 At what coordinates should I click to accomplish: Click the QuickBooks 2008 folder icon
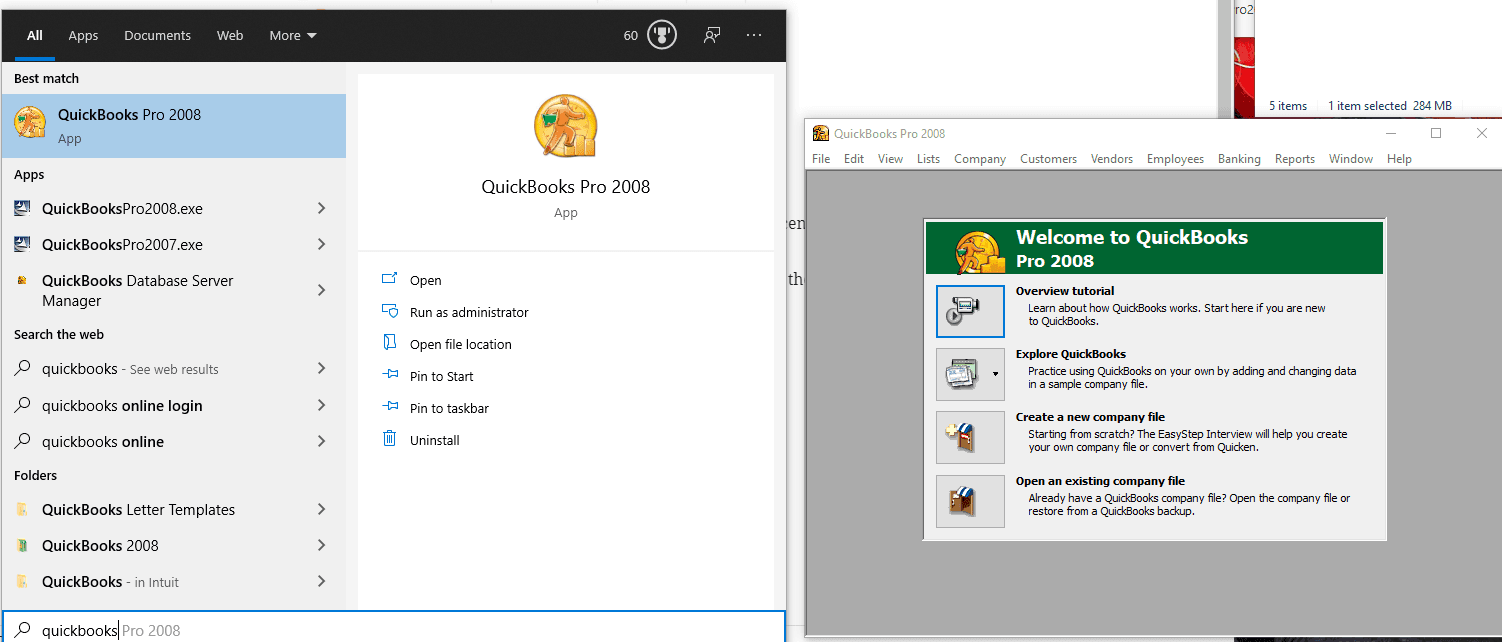23,546
